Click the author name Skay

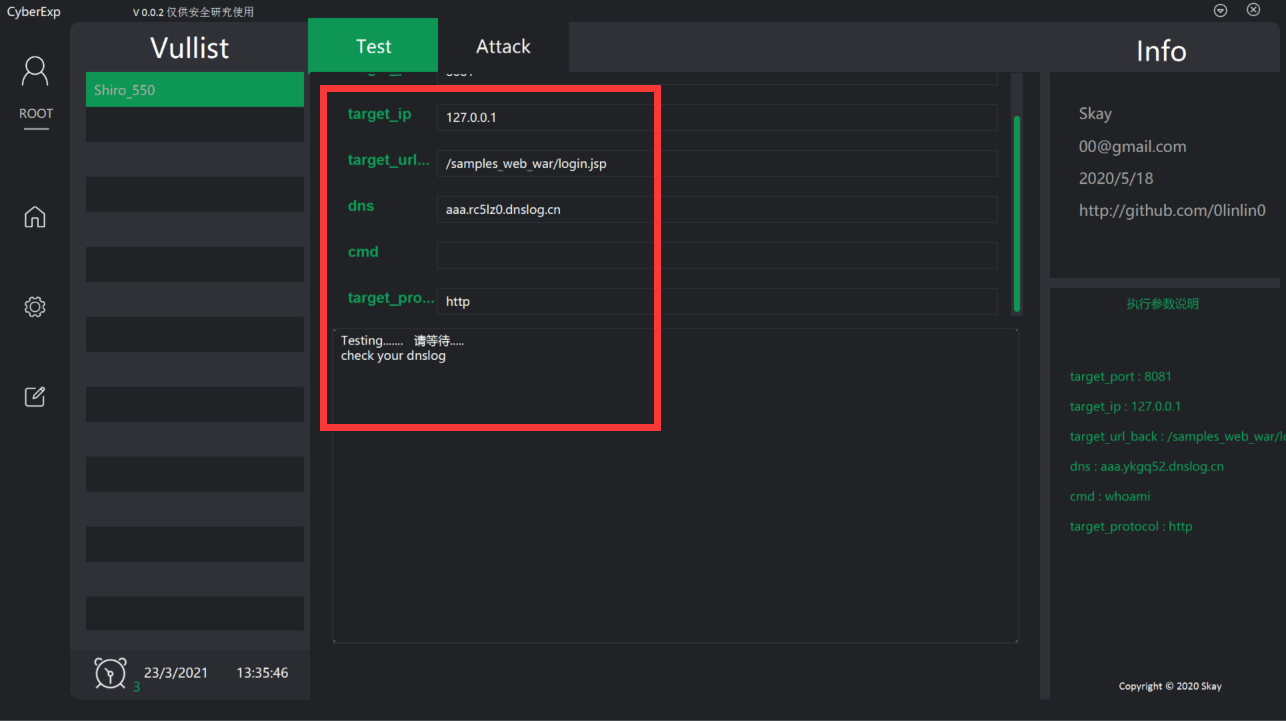(x=1095, y=114)
